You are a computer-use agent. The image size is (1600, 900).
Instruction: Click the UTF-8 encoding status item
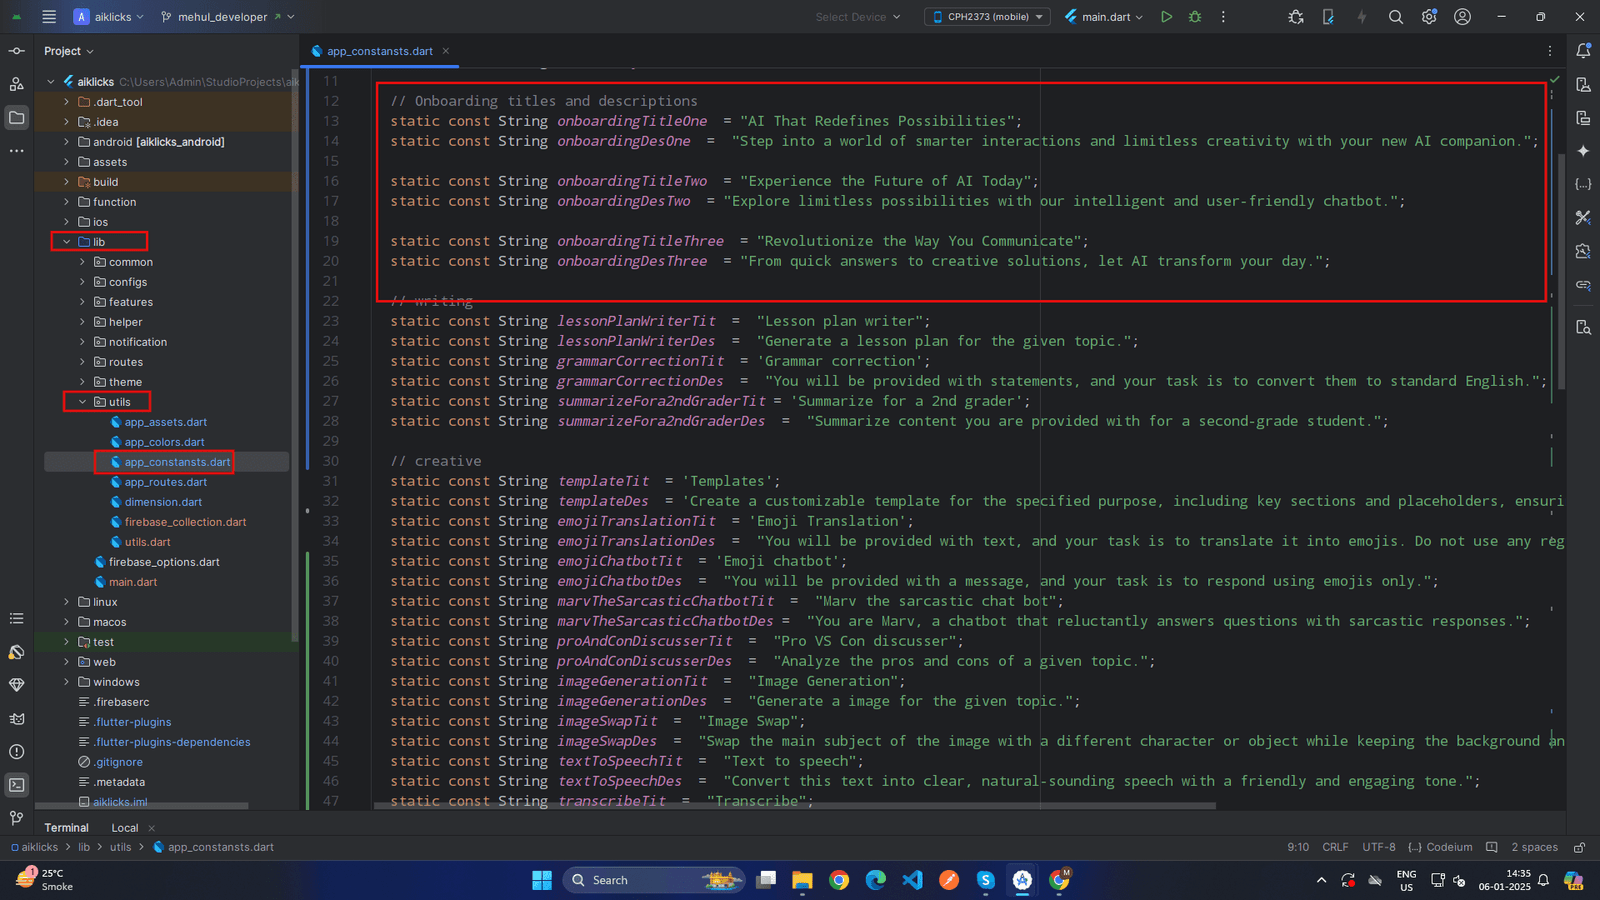tap(1378, 847)
